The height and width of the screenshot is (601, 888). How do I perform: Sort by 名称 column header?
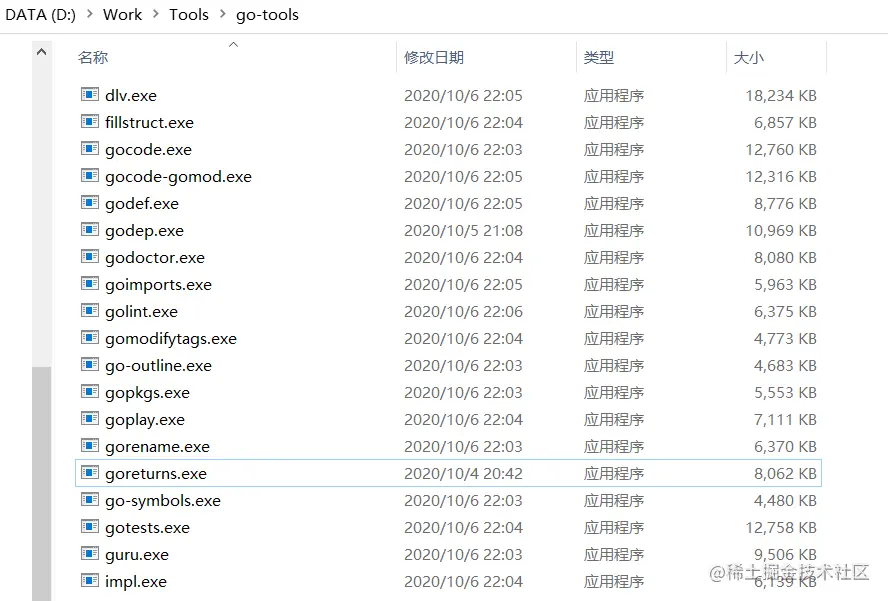click(x=92, y=57)
